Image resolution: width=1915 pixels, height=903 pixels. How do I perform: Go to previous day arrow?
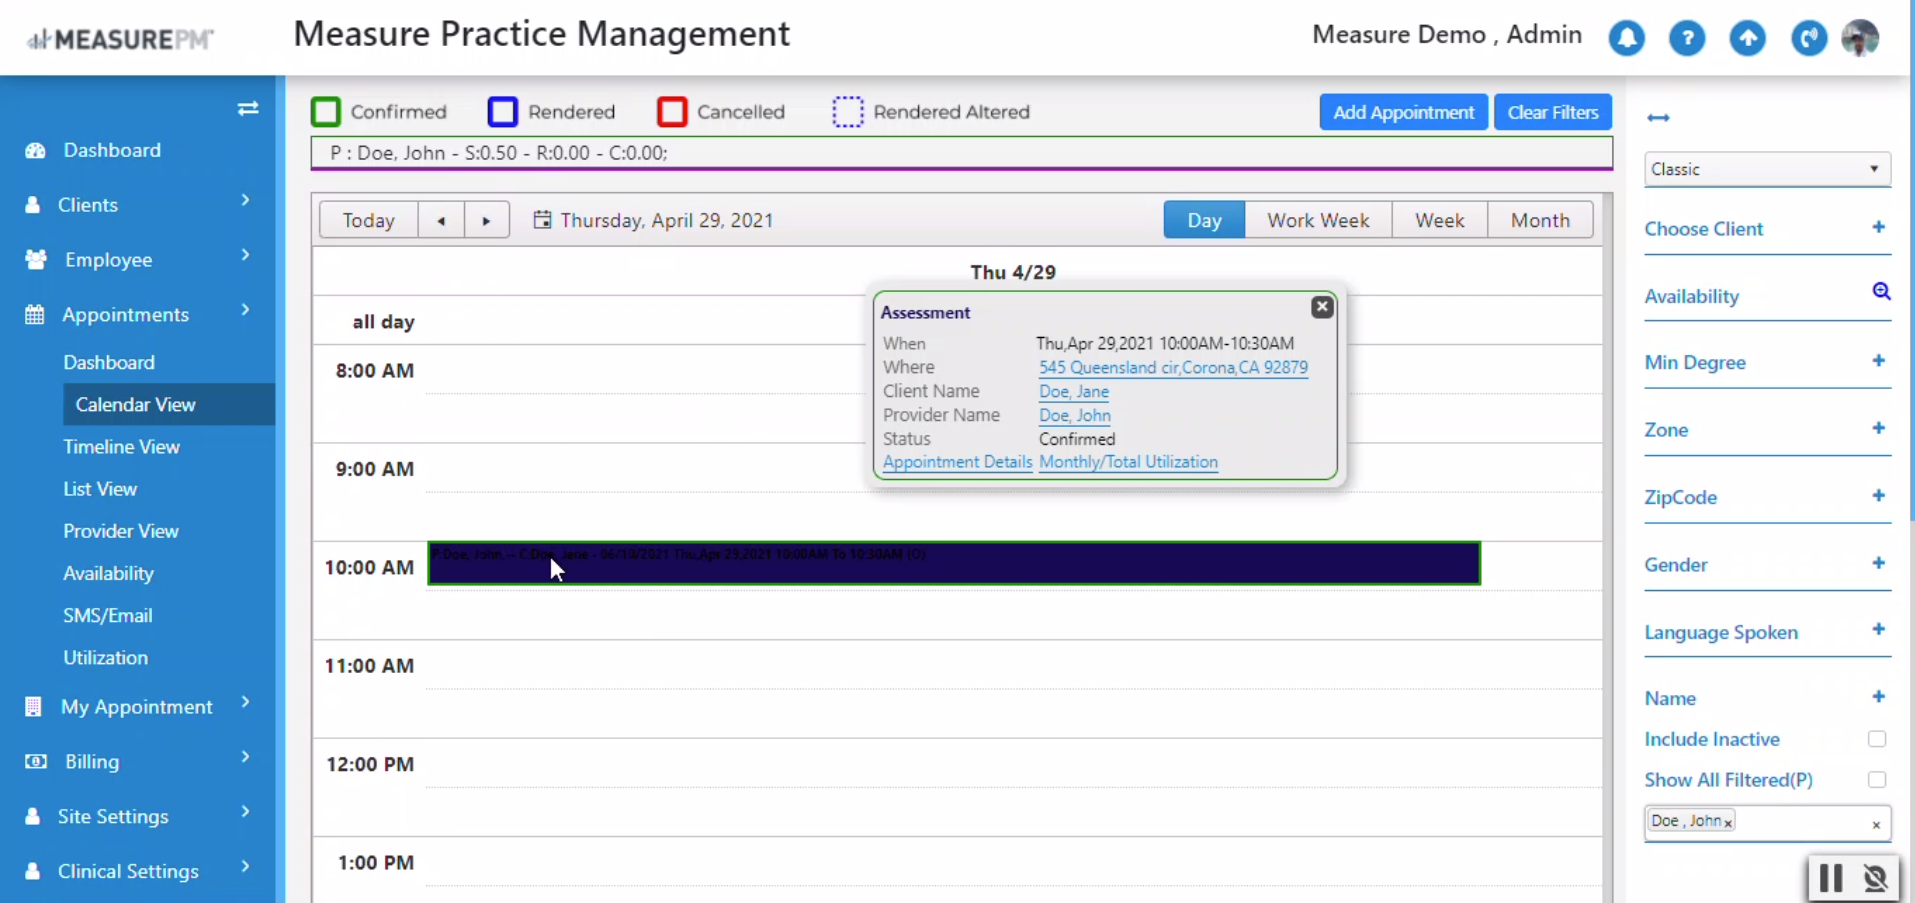pyautogui.click(x=441, y=220)
